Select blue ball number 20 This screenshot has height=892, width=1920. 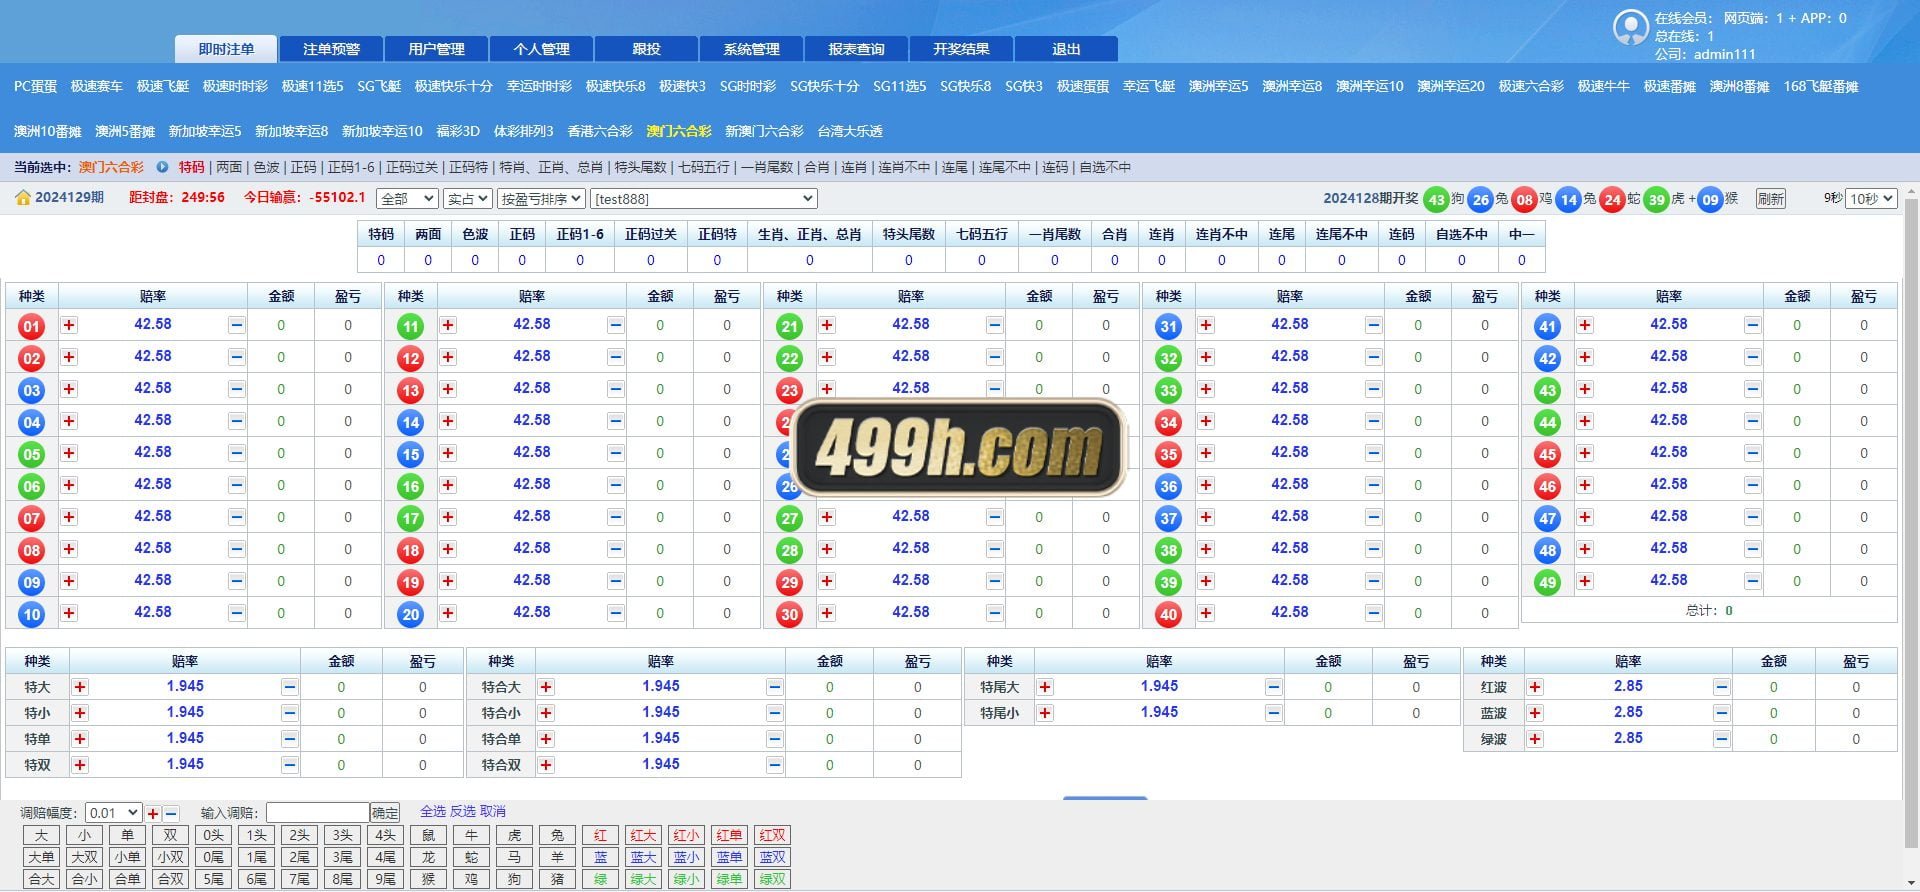coord(411,614)
